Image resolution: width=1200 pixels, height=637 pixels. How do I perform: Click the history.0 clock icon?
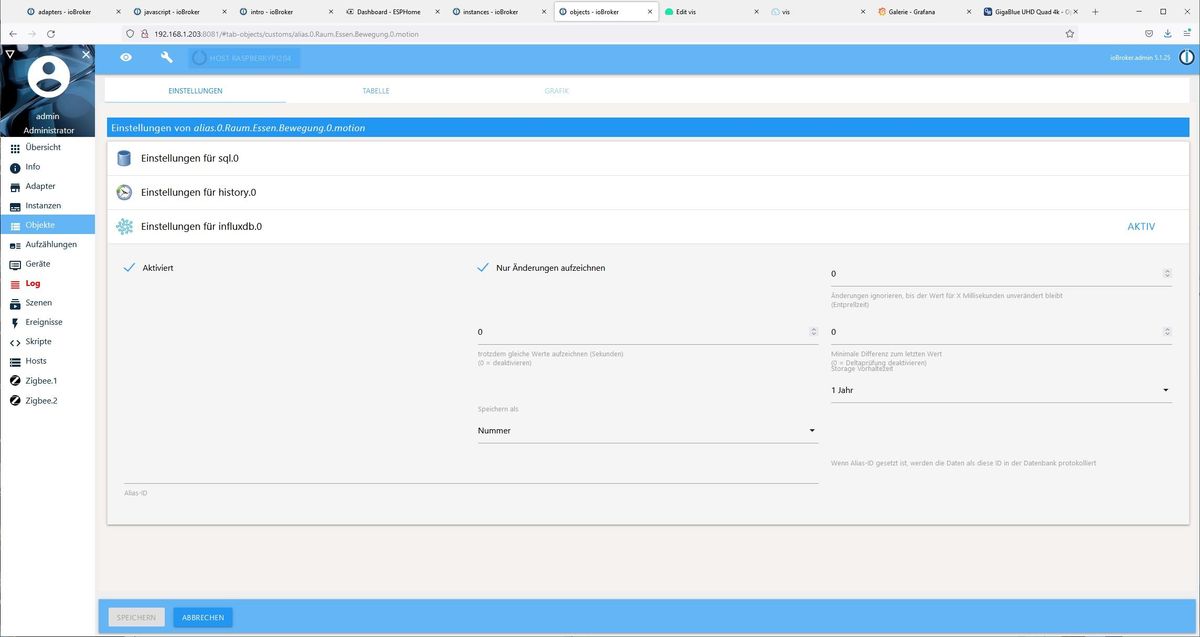tap(124, 192)
